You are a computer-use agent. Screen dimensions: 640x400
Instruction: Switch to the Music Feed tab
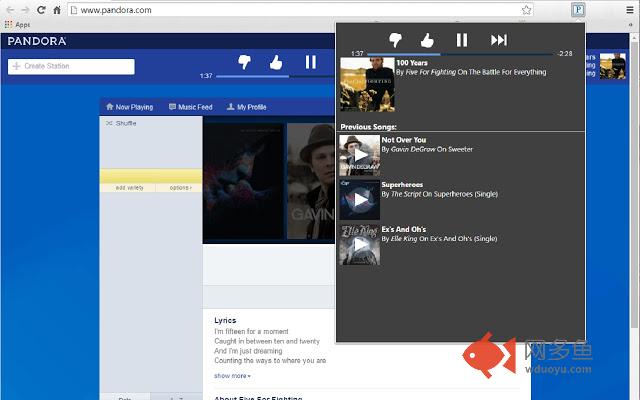pyautogui.click(x=191, y=107)
